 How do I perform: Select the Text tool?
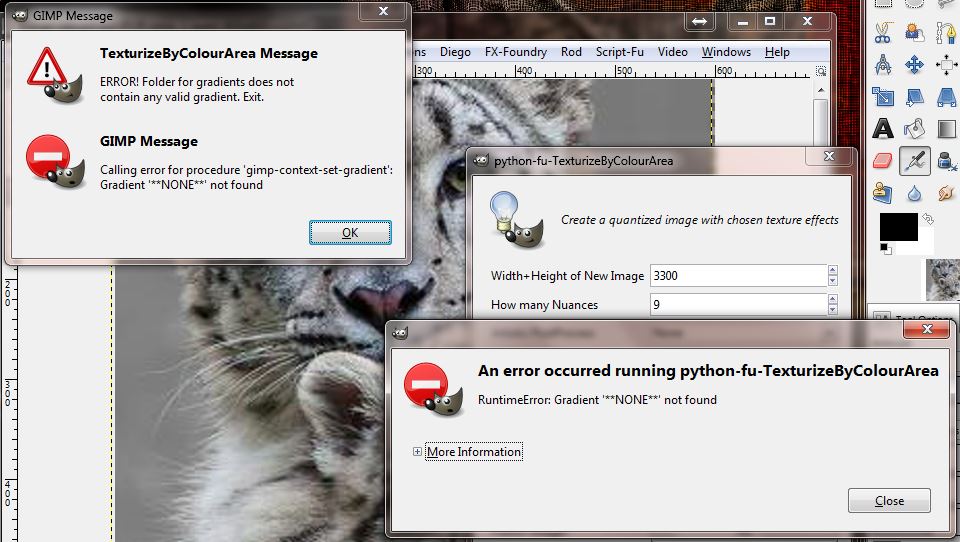click(x=882, y=129)
